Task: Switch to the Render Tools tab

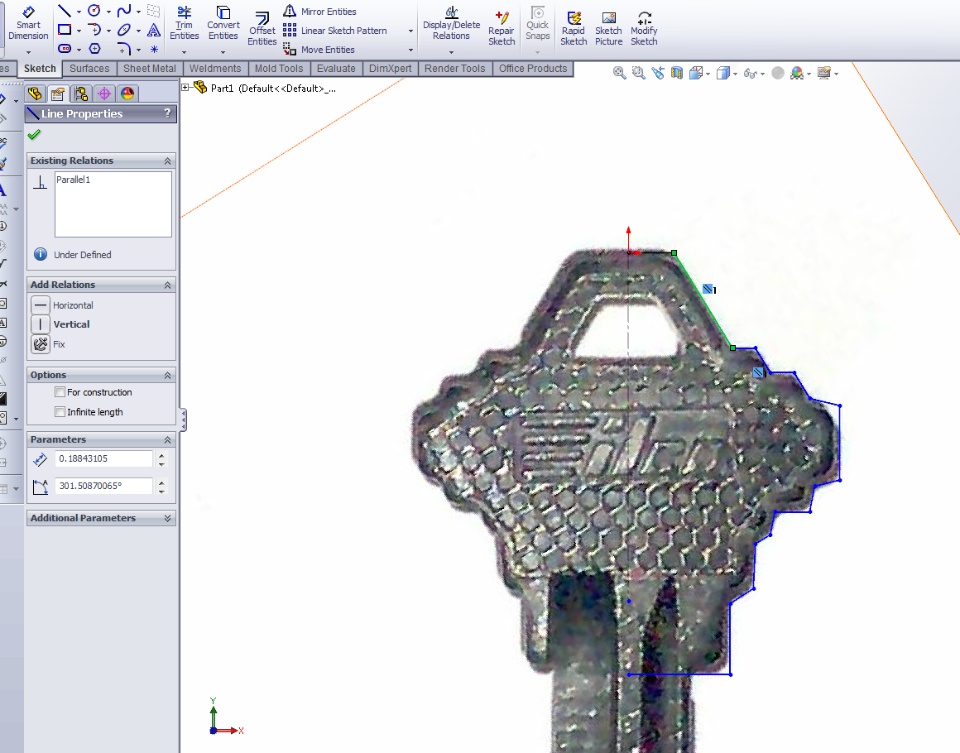Action: click(x=454, y=69)
